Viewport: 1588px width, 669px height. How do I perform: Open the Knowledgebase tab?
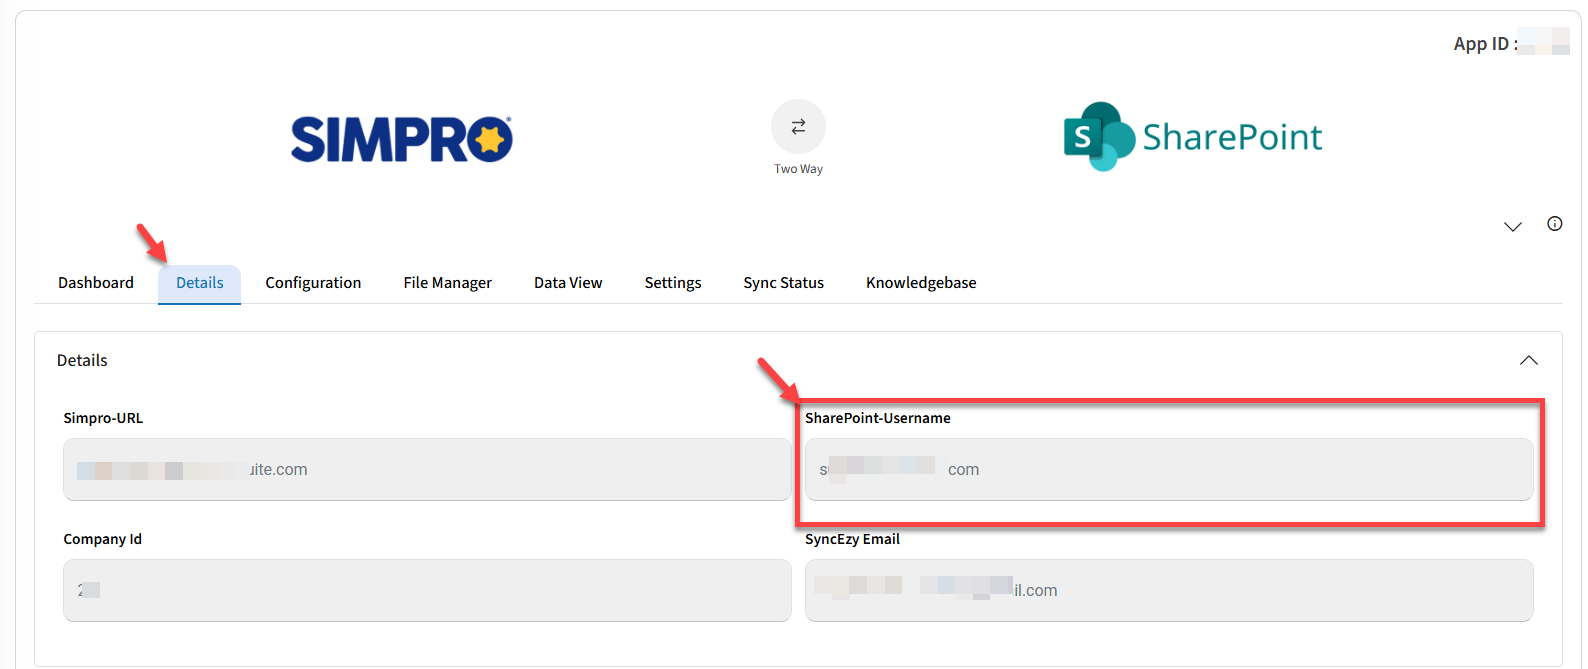921,283
